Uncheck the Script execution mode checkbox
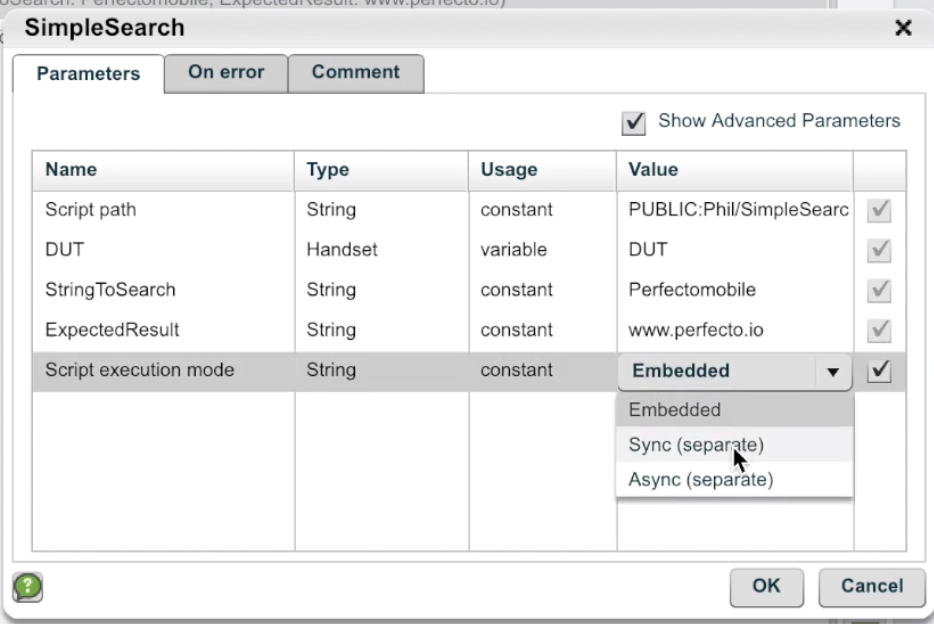 pos(880,370)
